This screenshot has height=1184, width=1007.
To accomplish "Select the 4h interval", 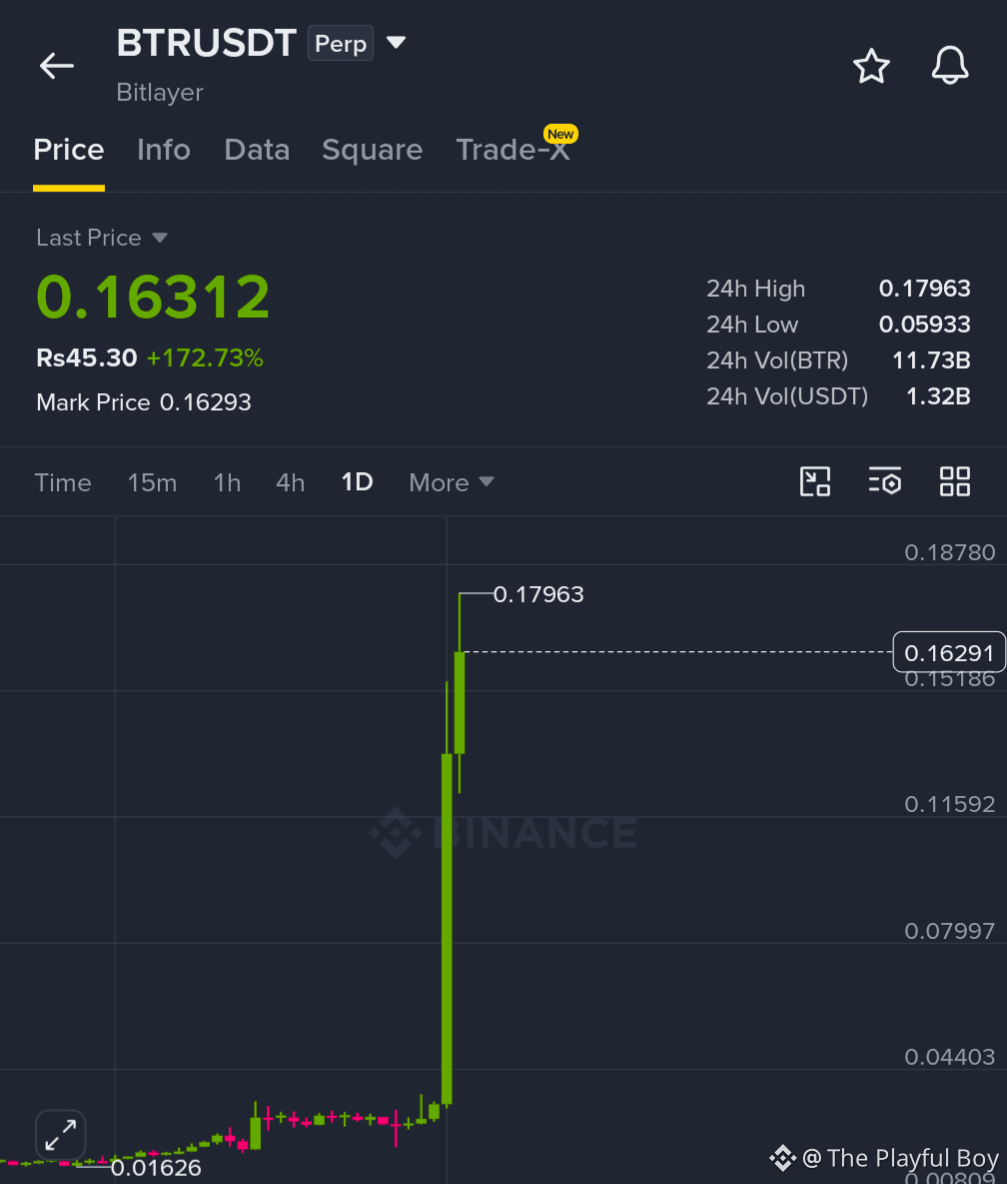I will pos(290,483).
